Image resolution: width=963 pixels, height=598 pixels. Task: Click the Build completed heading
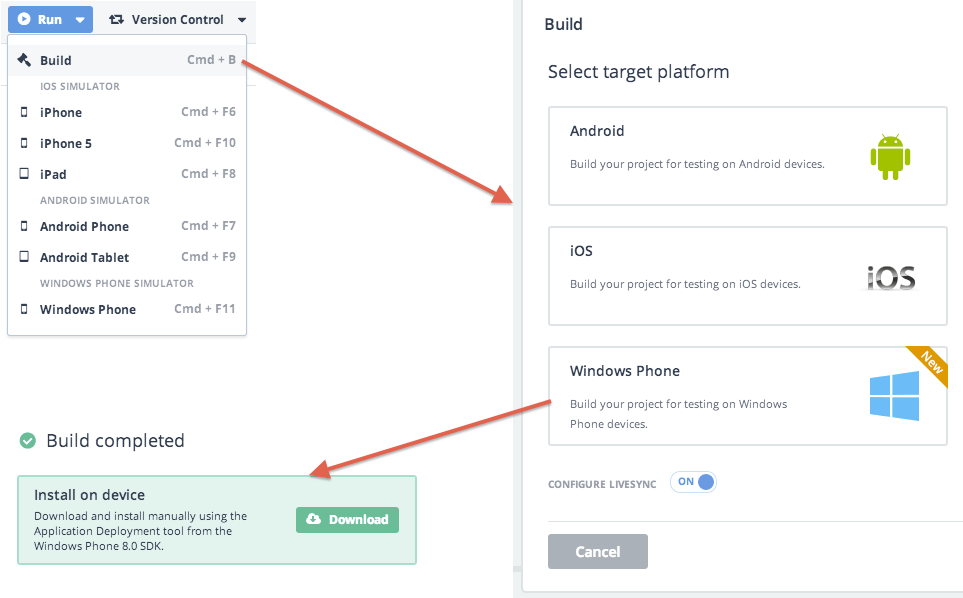pyautogui.click(x=115, y=440)
